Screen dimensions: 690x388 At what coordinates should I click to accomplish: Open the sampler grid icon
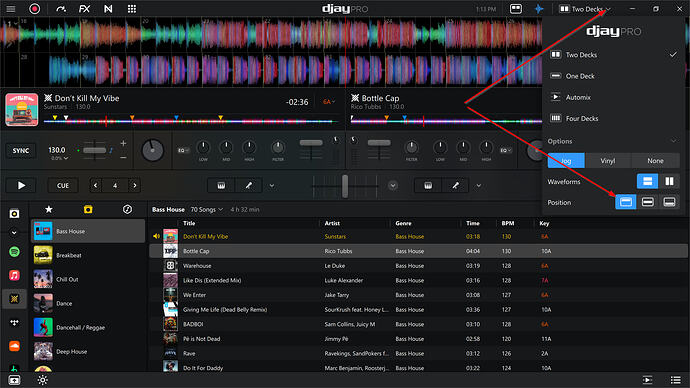pyautogui.click(x=132, y=9)
